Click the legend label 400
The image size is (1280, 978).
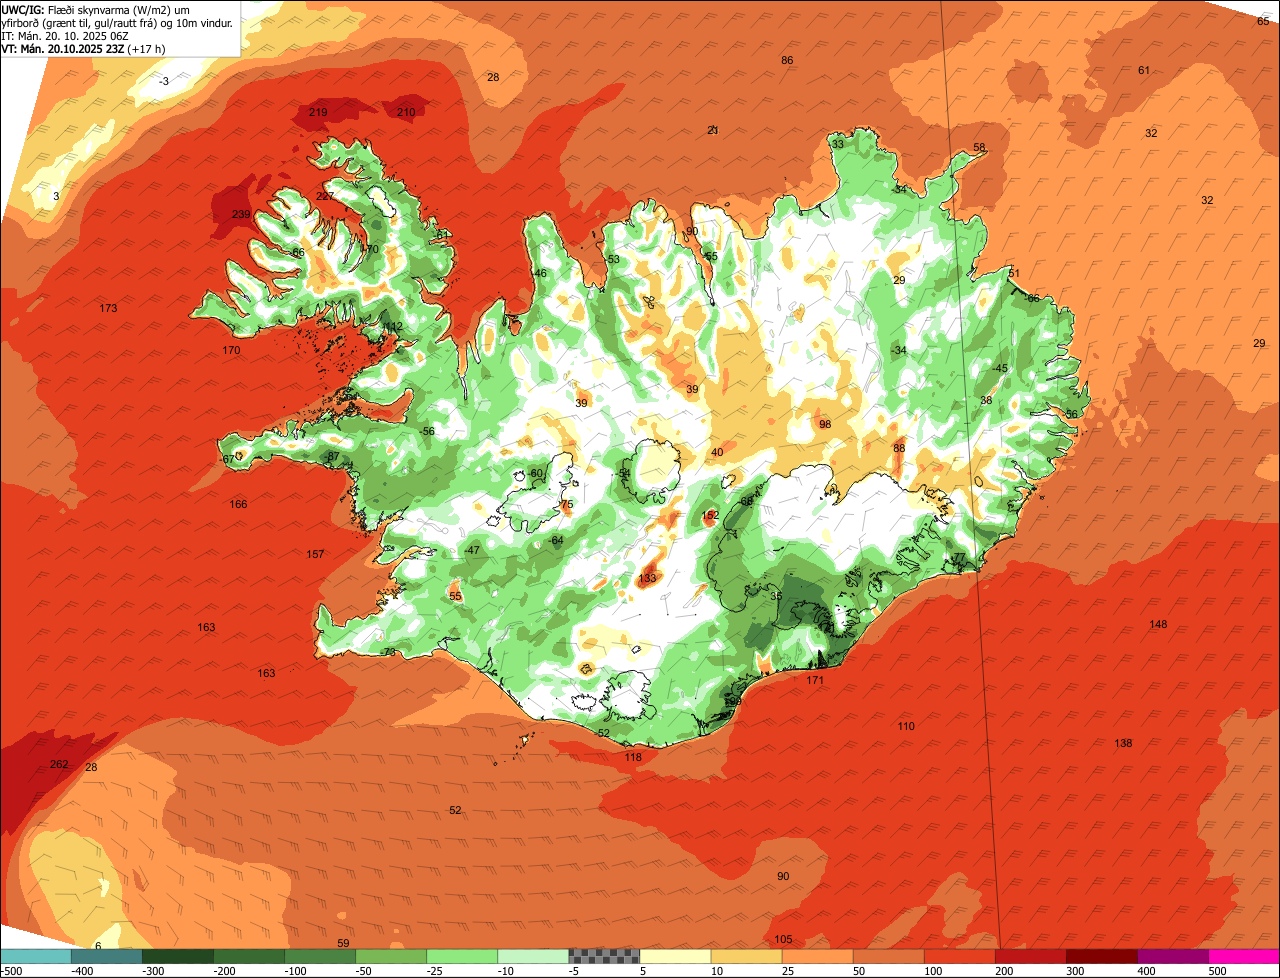(1146, 970)
